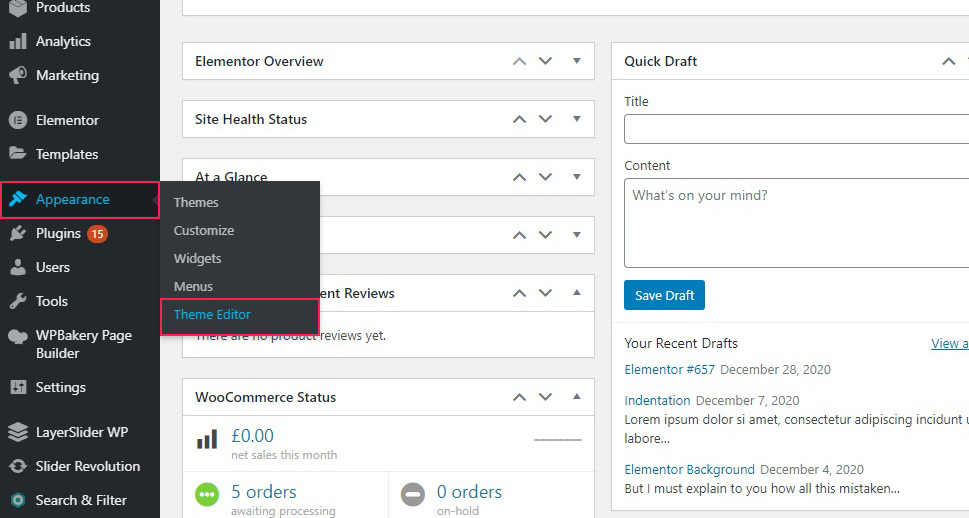Image resolution: width=969 pixels, height=518 pixels.
Task: Open the LayerSlider WP menu item
Action: click(80, 432)
